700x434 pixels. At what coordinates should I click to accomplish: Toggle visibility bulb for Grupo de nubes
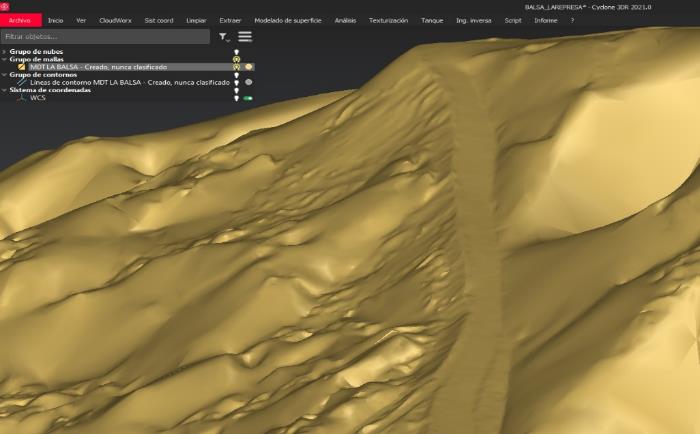point(237,51)
